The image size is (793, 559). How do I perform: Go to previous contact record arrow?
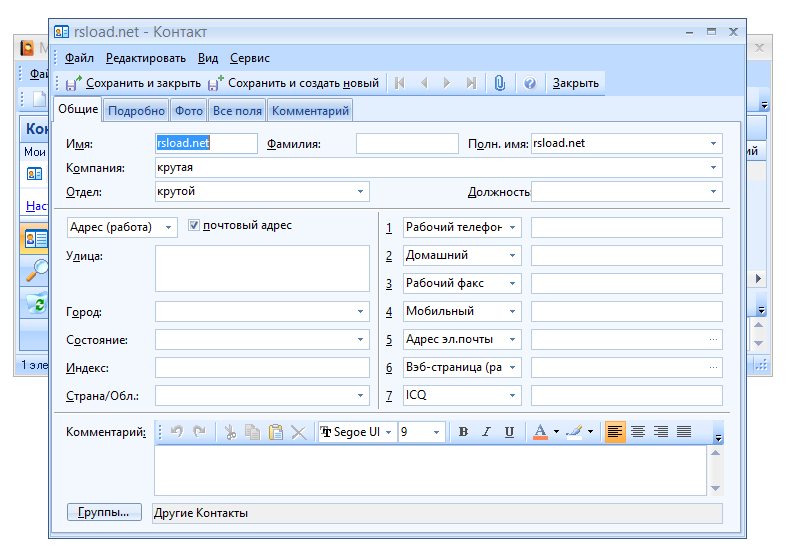click(x=424, y=83)
